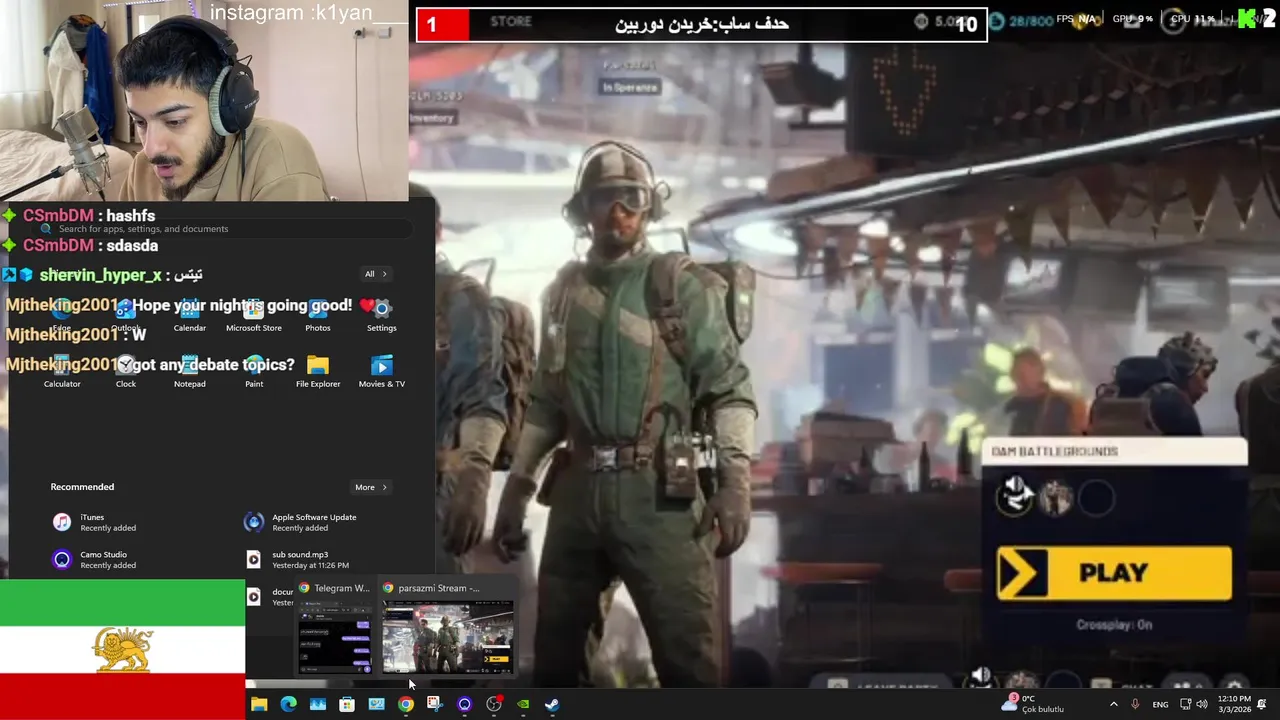Viewport: 1280px width, 720px height.
Task: Expand All apps in Start menu
Action: click(376, 274)
